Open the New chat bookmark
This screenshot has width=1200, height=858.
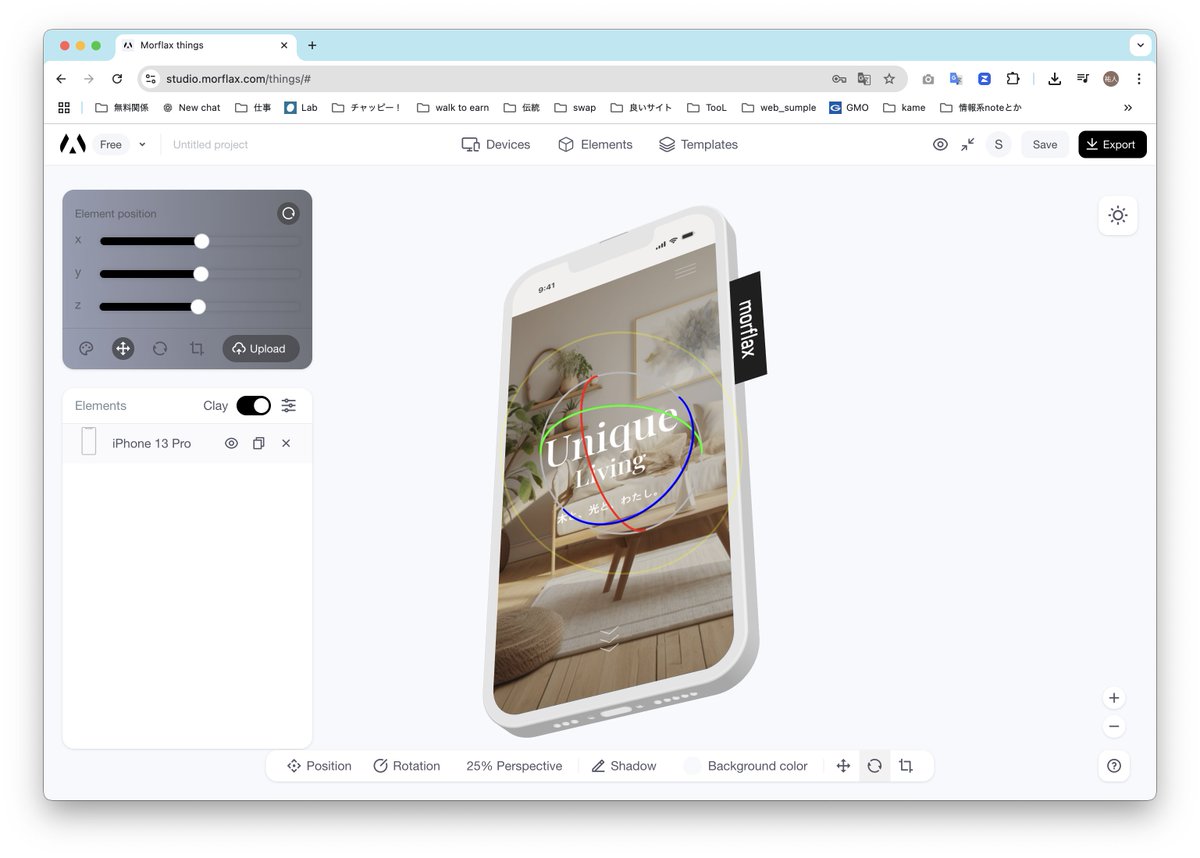[191, 108]
